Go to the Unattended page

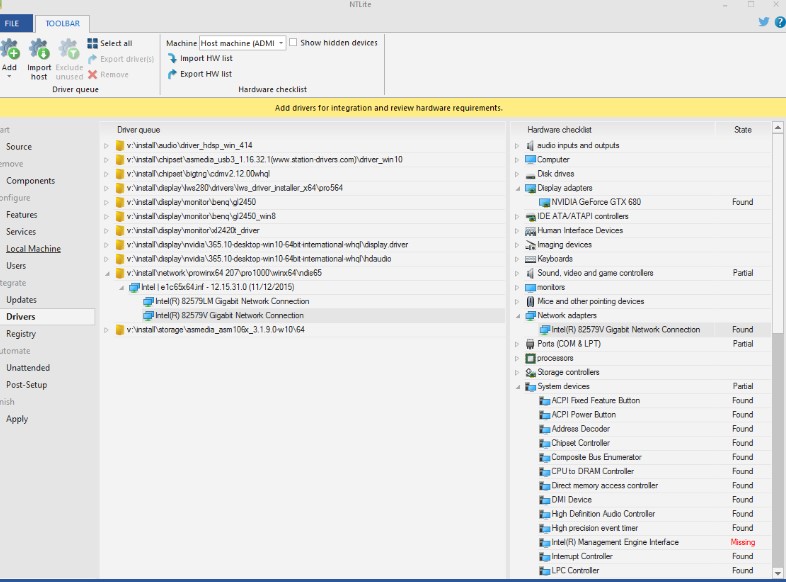tap(28, 368)
